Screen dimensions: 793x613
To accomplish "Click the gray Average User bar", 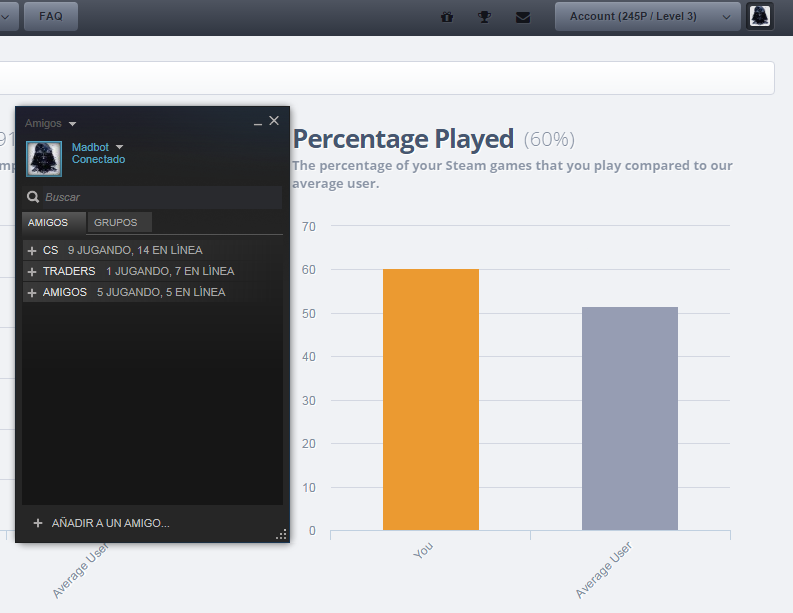I will (630, 418).
